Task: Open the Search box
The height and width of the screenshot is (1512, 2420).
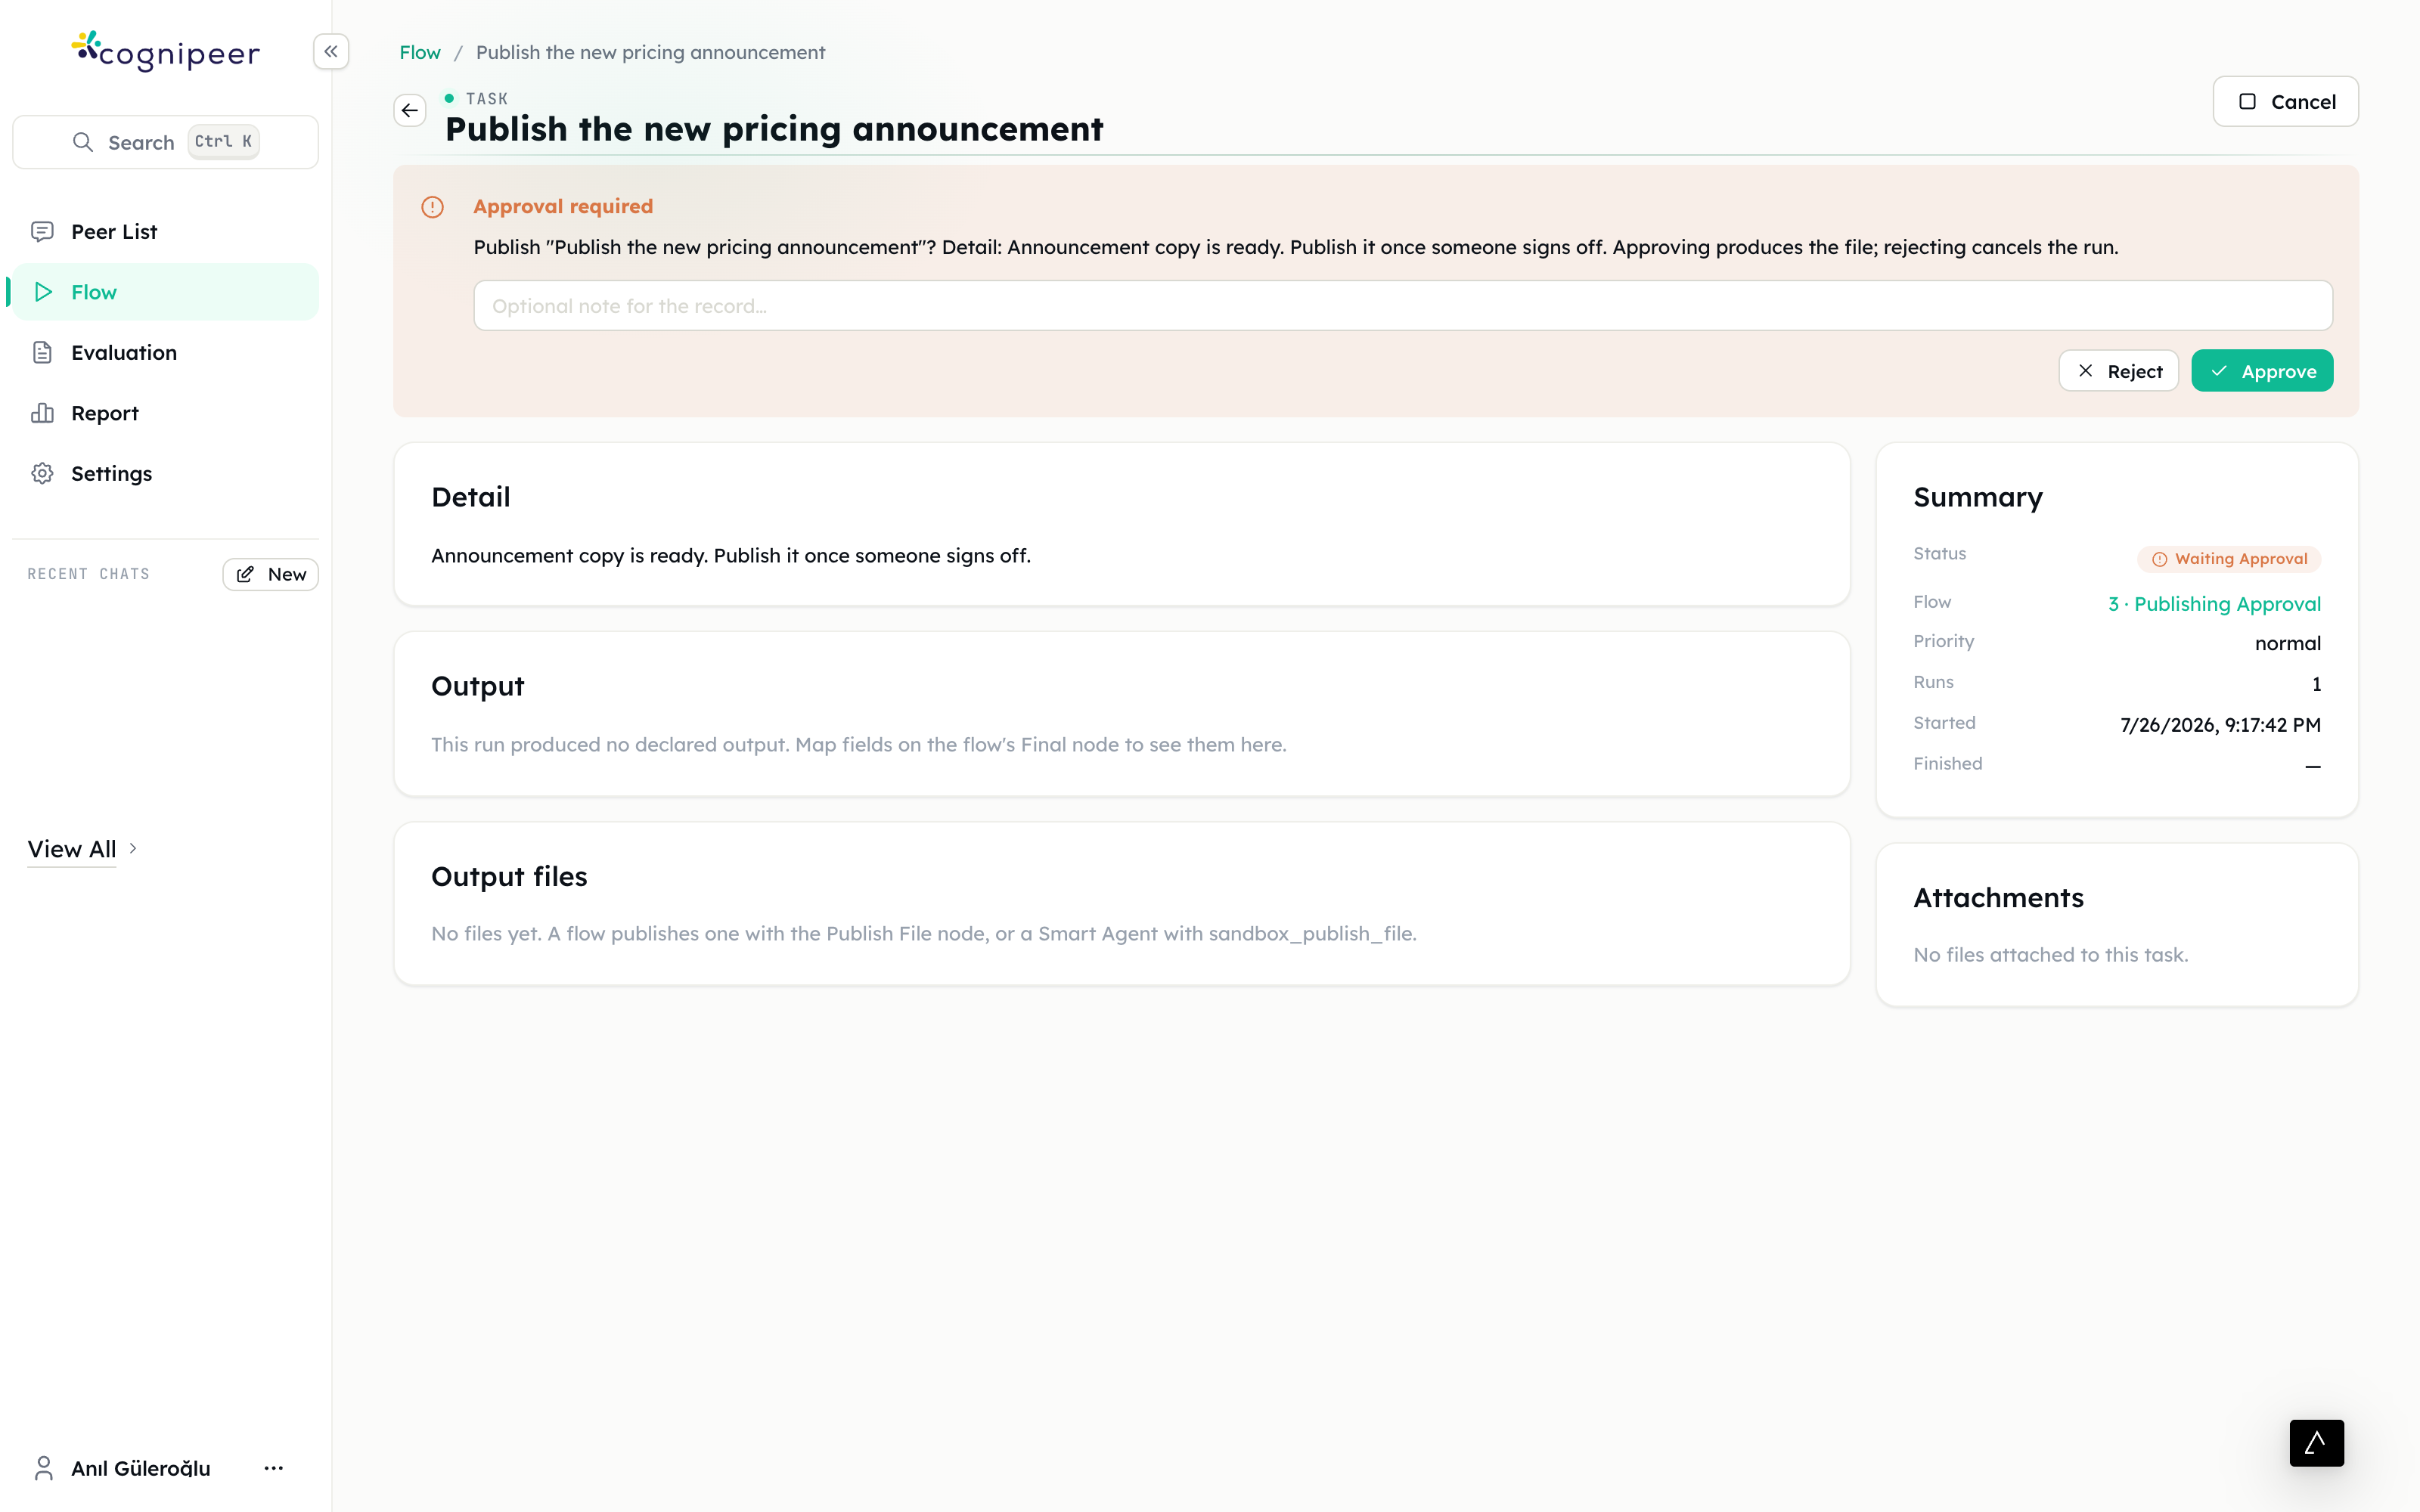Action: (165, 142)
